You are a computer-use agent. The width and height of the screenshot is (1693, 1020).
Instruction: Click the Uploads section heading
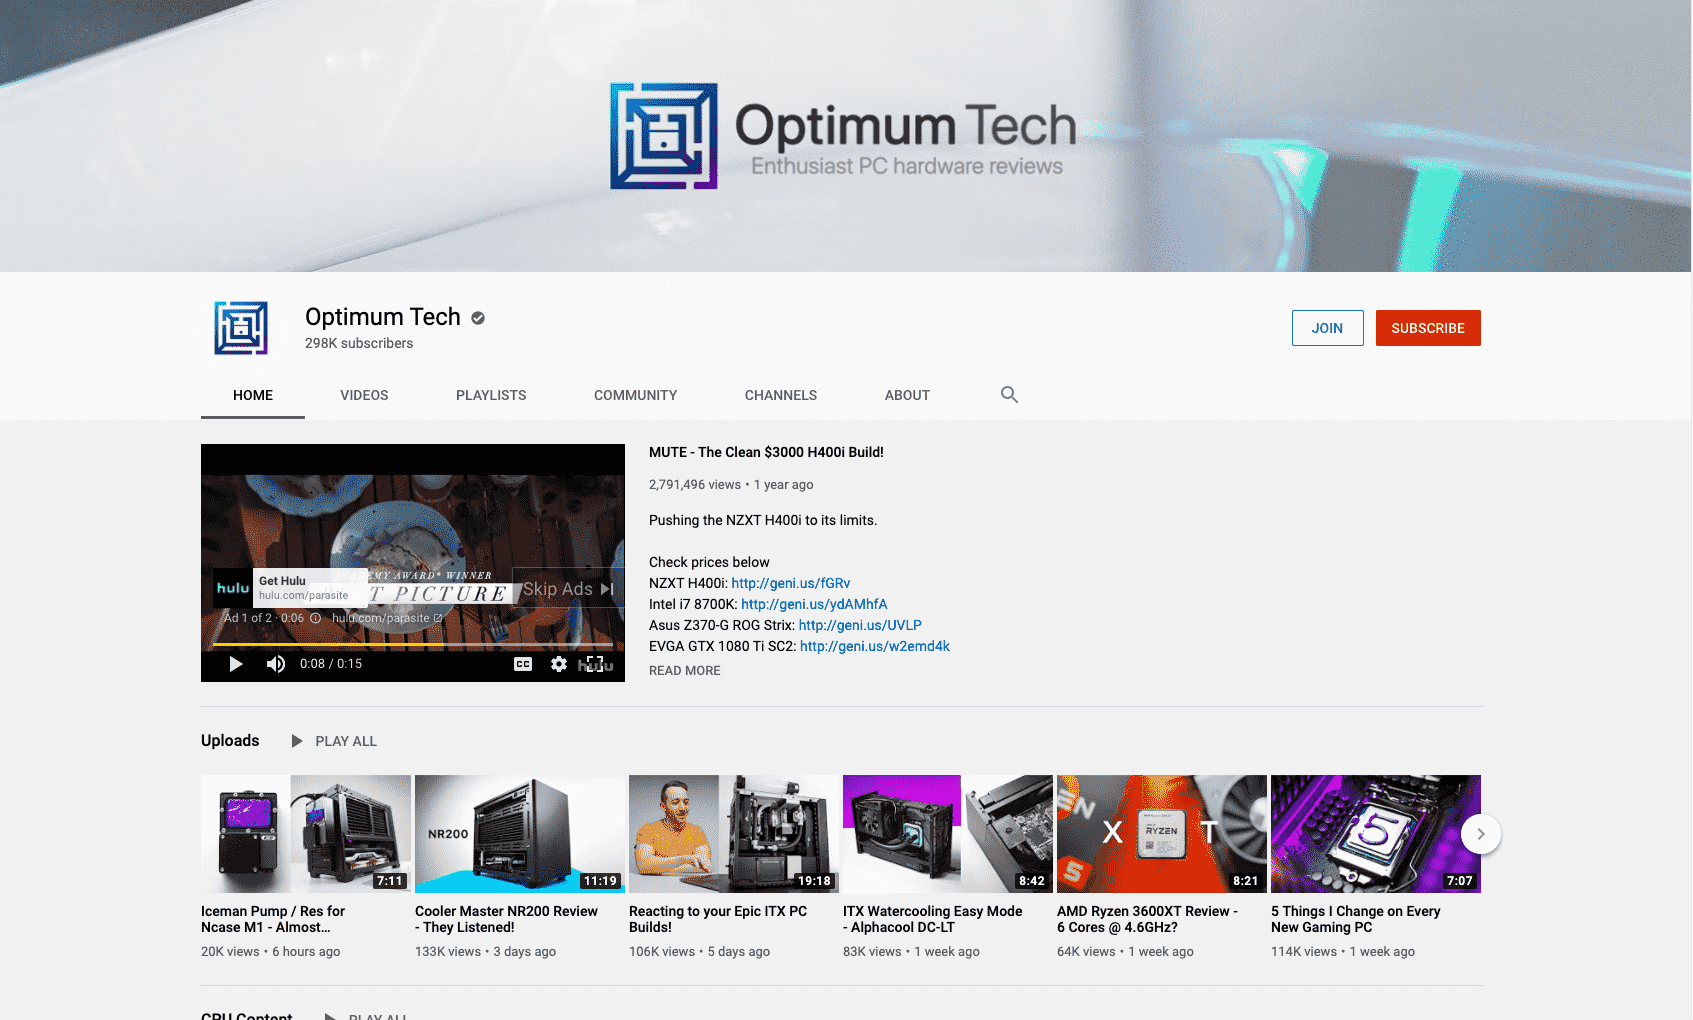pyautogui.click(x=230, y=741)
